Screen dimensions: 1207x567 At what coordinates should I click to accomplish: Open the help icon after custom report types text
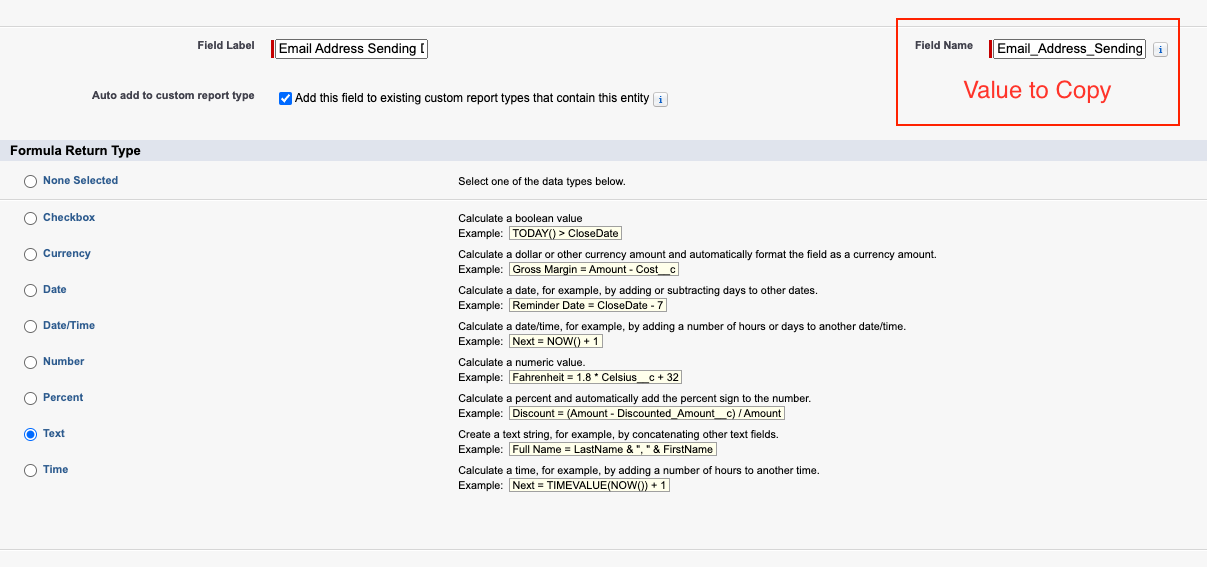point(660,99)
